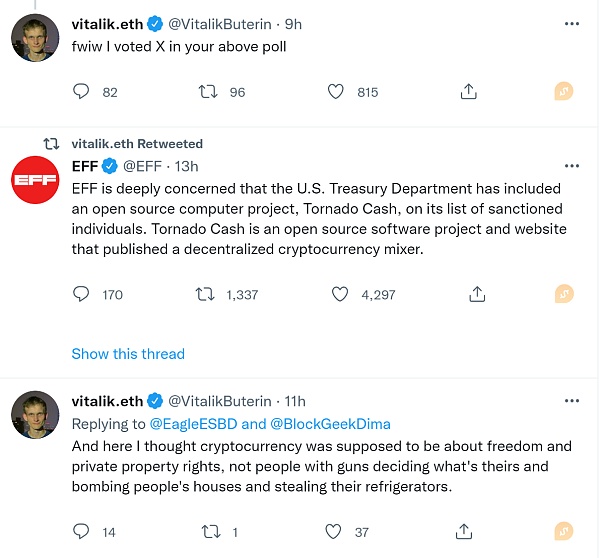The width and height of the screenshot is (600, 558).
Task: Retweet the 'fwiw I voted X' tweet
Action: (x=208, y=92)
